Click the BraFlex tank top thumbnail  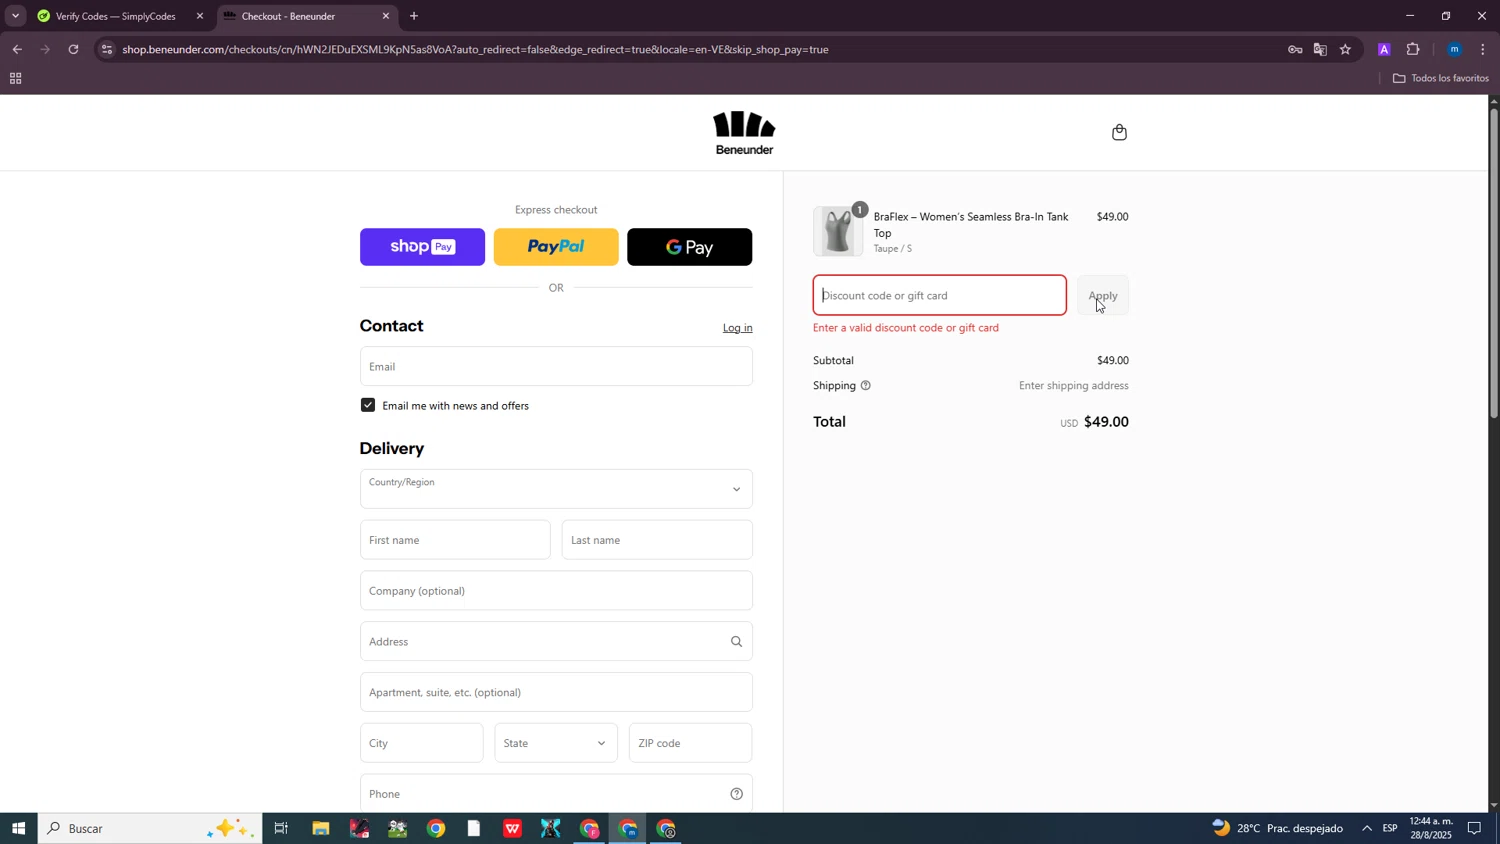(x=838, y=231)
